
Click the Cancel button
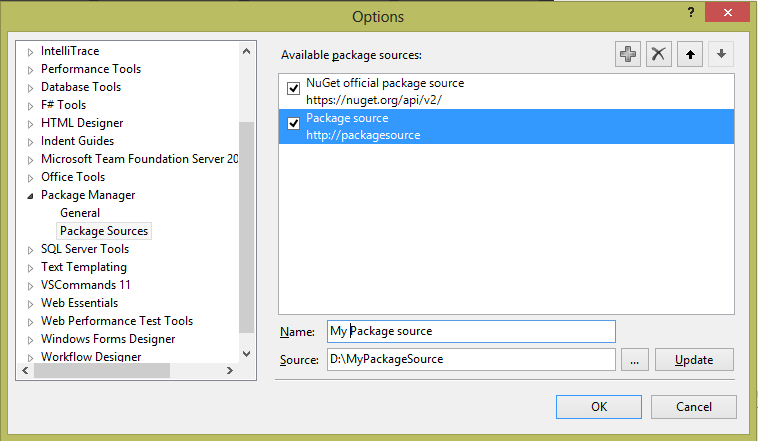coord(693,407)
